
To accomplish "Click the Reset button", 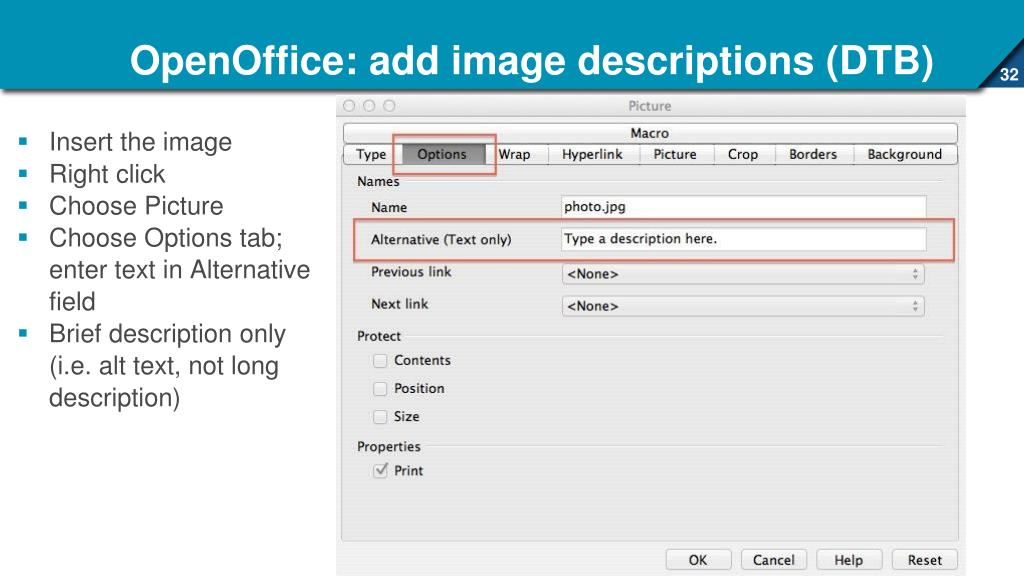I will point(925,560).
